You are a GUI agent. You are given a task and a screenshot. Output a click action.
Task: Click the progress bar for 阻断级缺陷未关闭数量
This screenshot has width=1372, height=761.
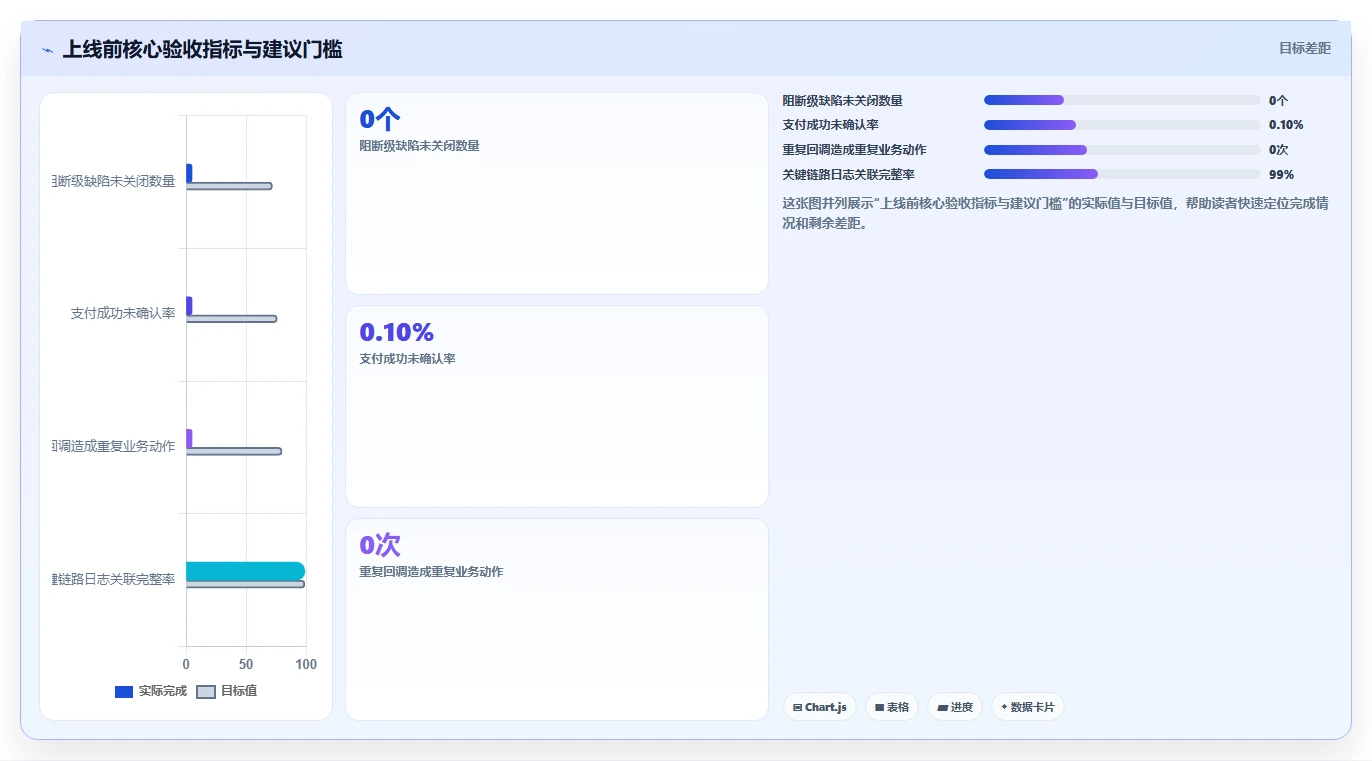pos(1122,100)
